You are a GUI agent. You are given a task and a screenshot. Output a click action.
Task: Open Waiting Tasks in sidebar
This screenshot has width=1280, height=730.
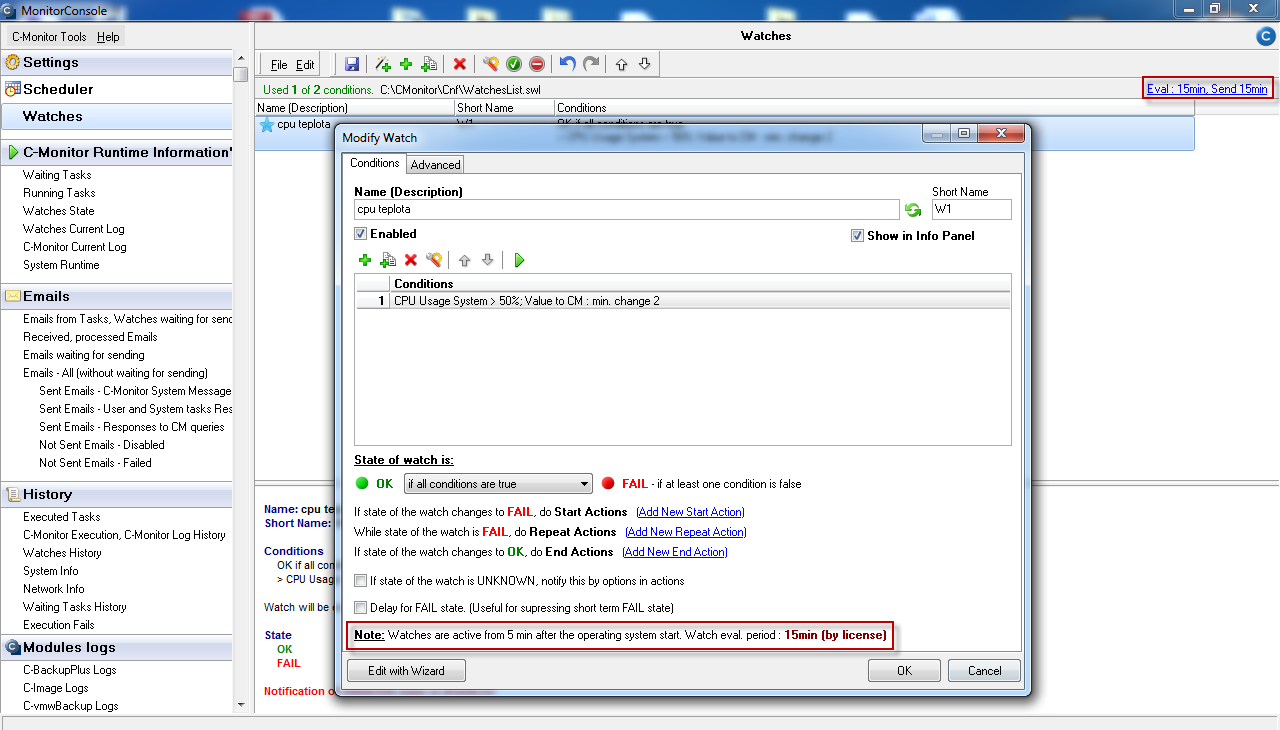click(57, 175)
